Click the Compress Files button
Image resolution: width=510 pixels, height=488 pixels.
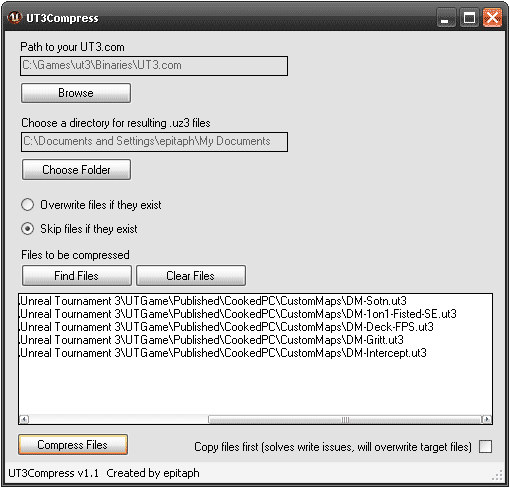[73, 445]
